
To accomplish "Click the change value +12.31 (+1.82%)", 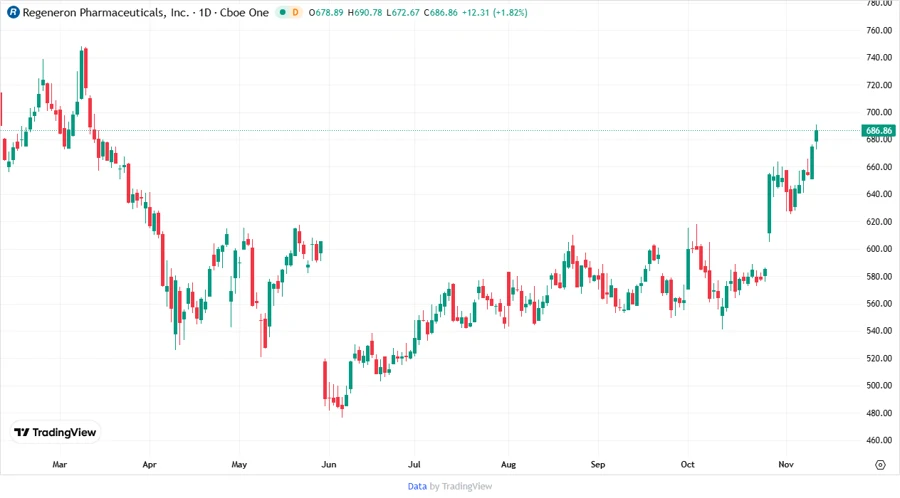I will point(494,12).
